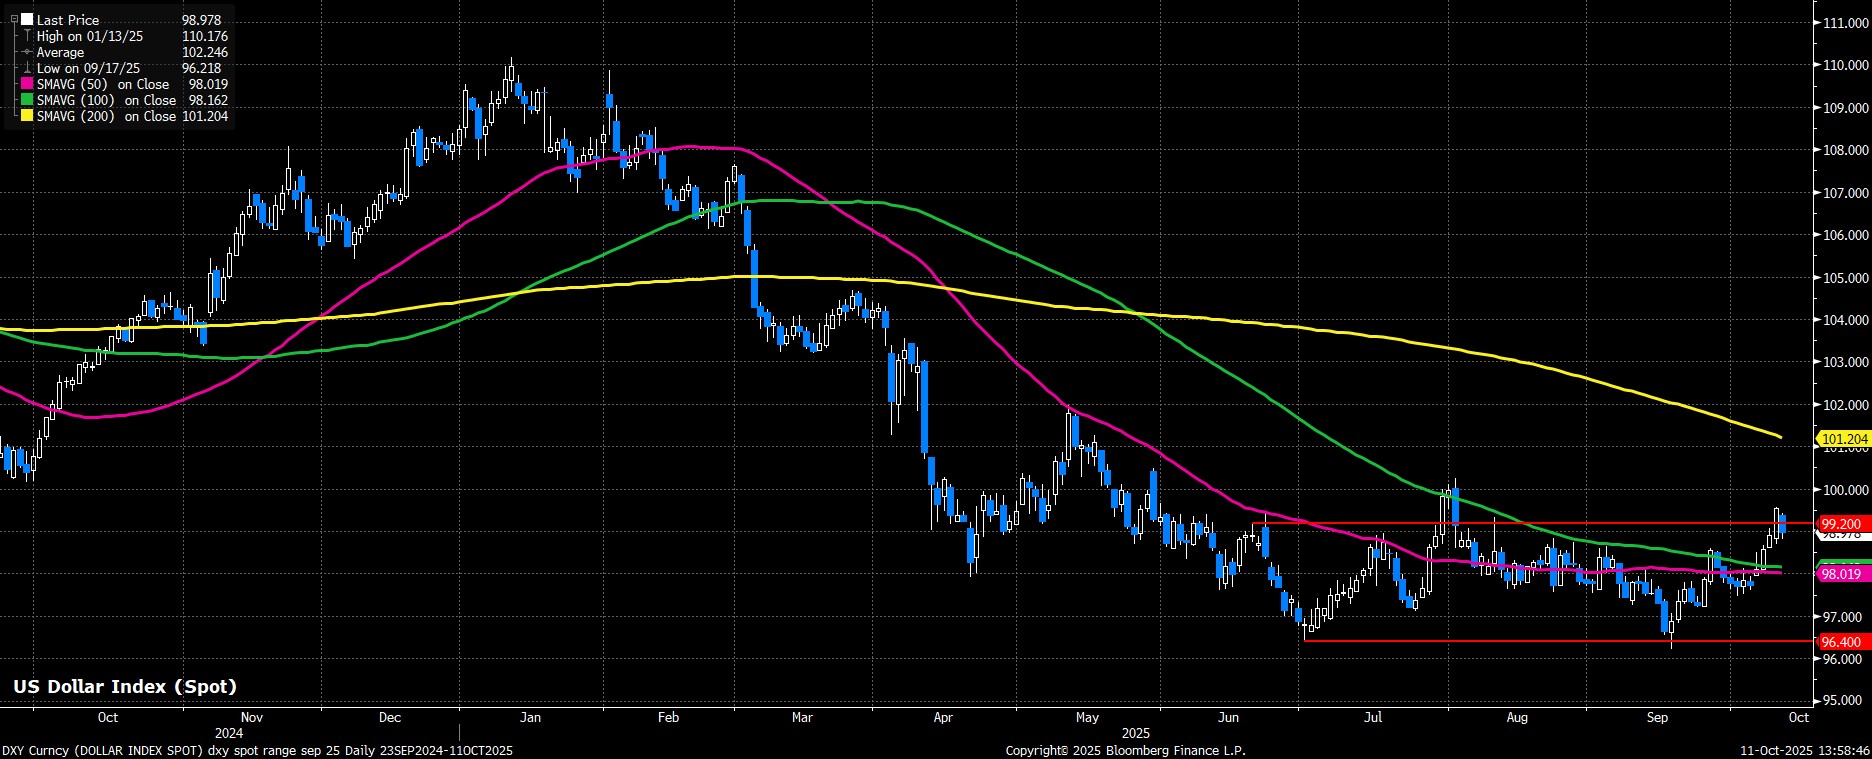Select the green SMAVG (100) swatch

[x=27, y=101]
